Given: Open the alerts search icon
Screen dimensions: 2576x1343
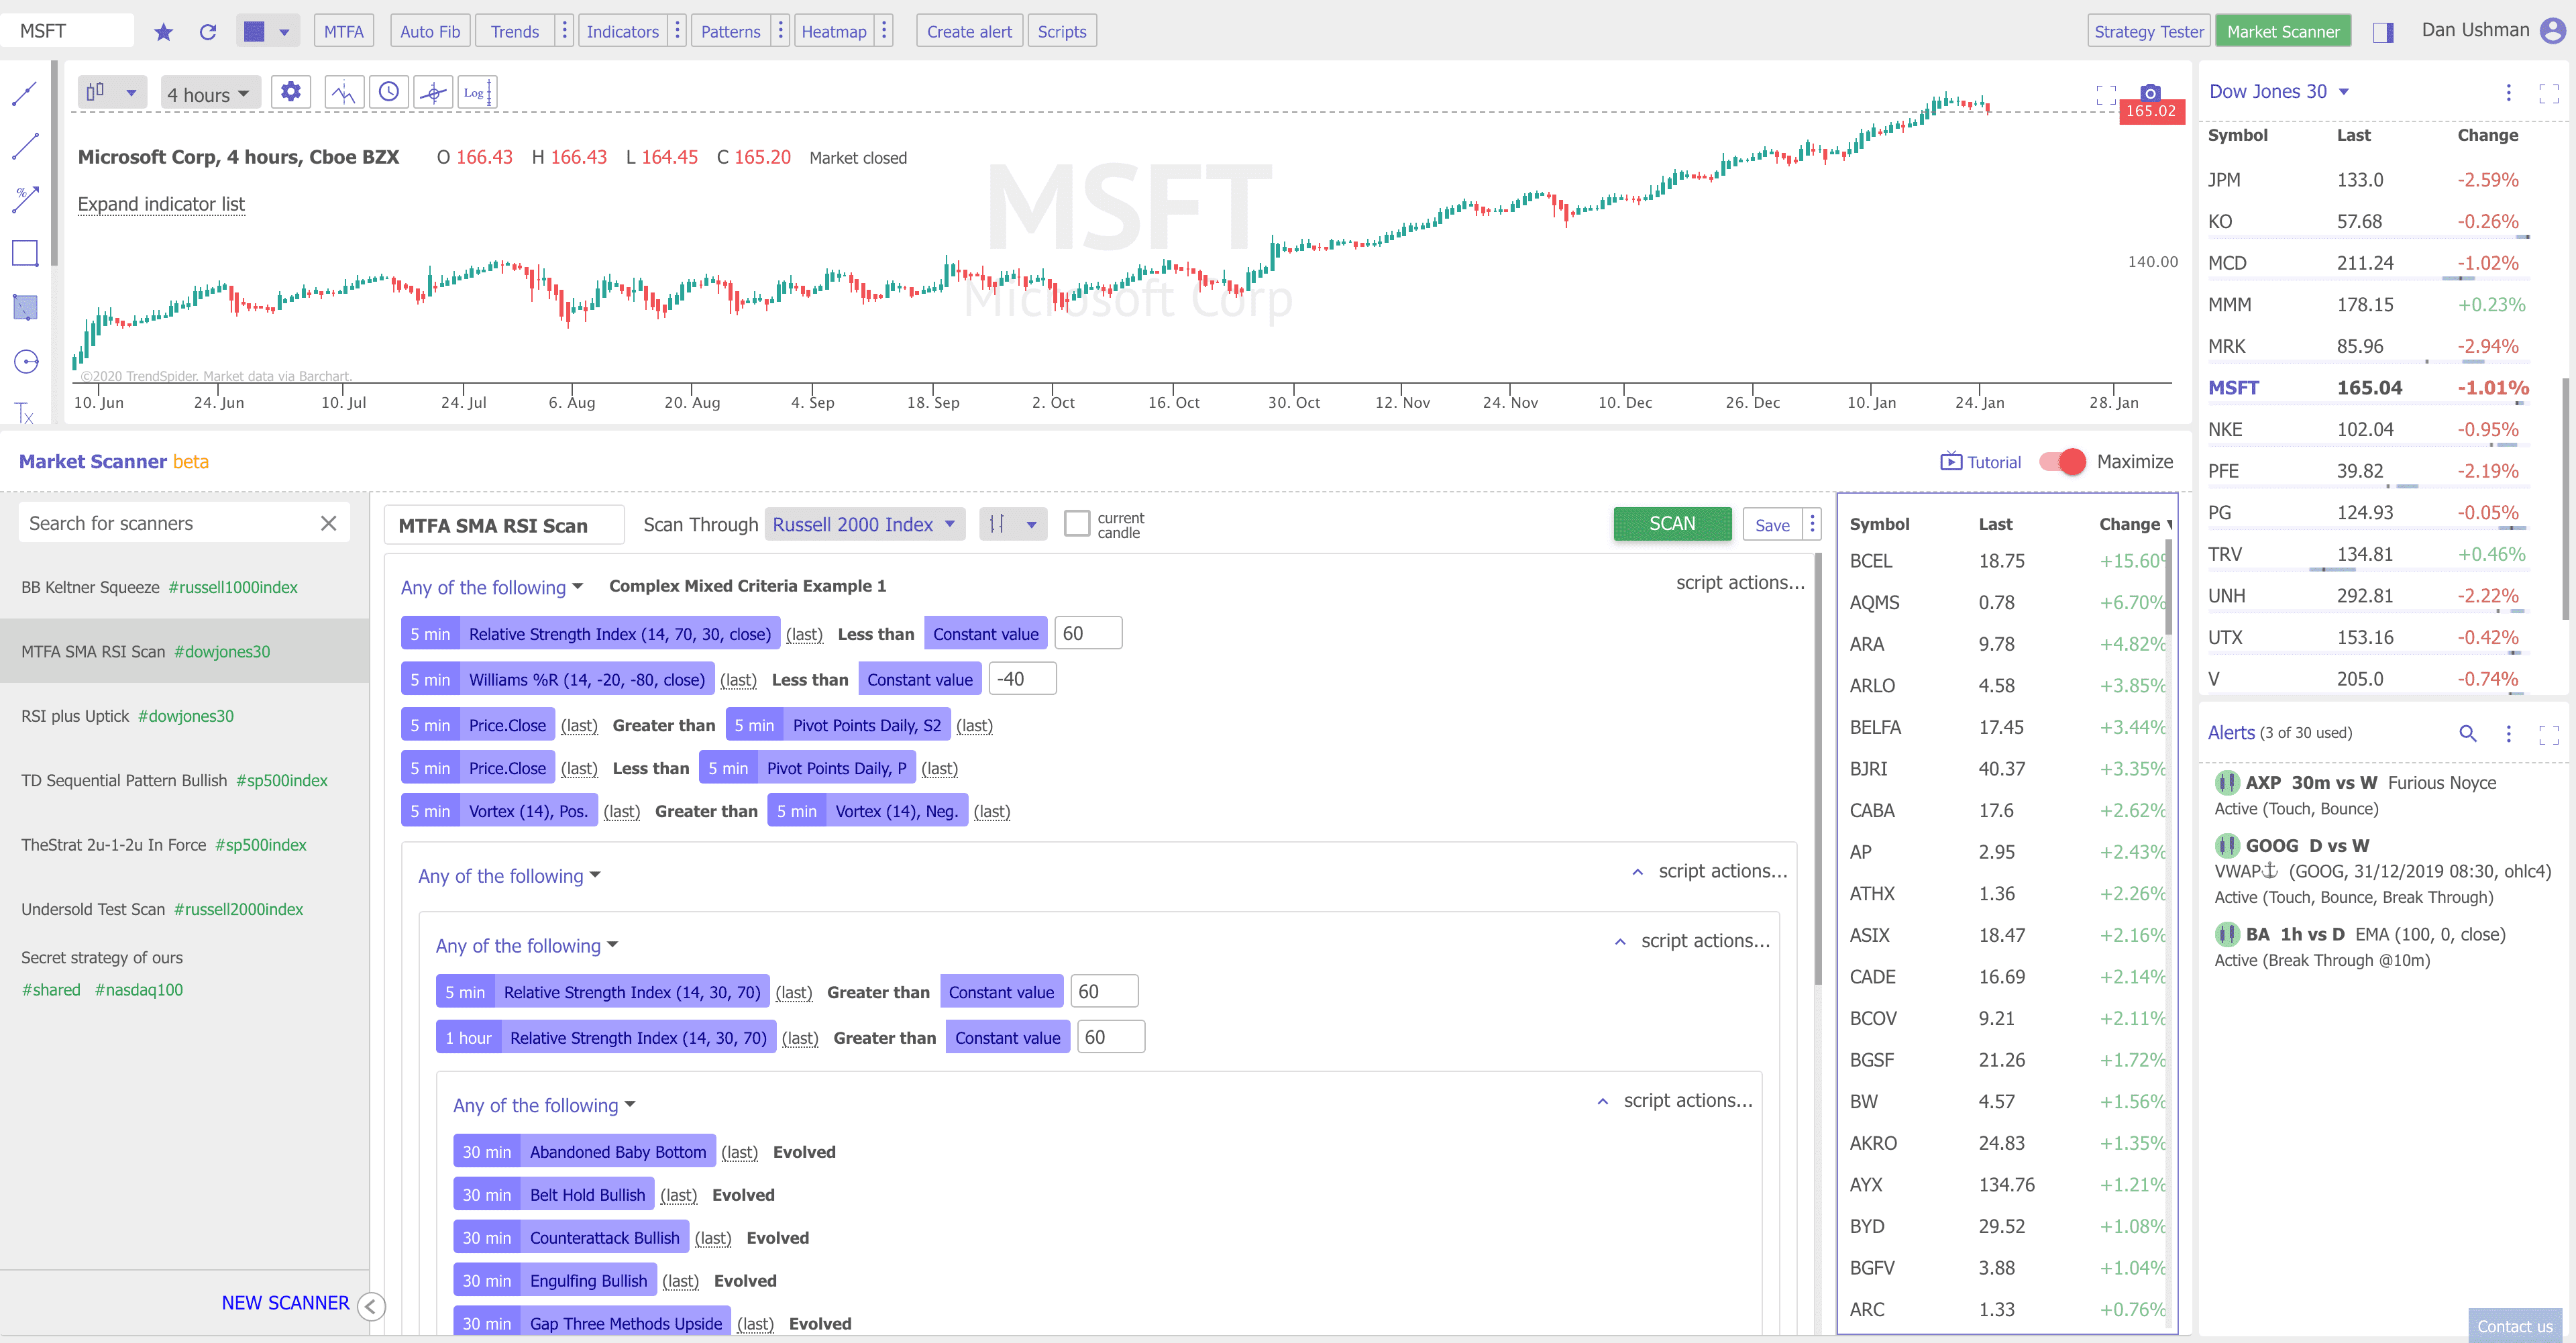Looking at the screenshot, I should coord(2468,733).
